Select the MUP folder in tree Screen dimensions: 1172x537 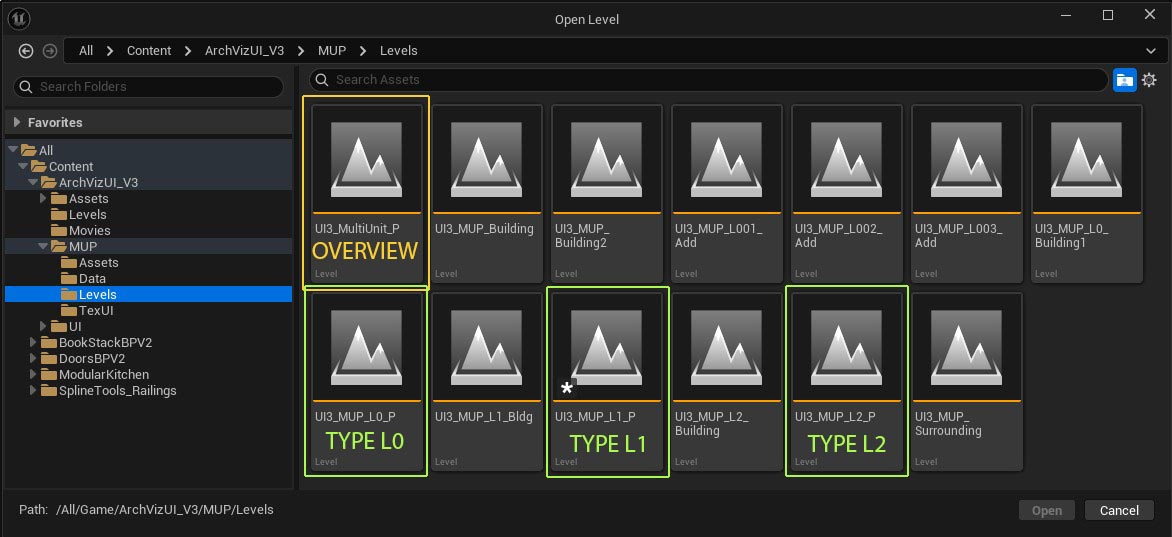(148, 247)
